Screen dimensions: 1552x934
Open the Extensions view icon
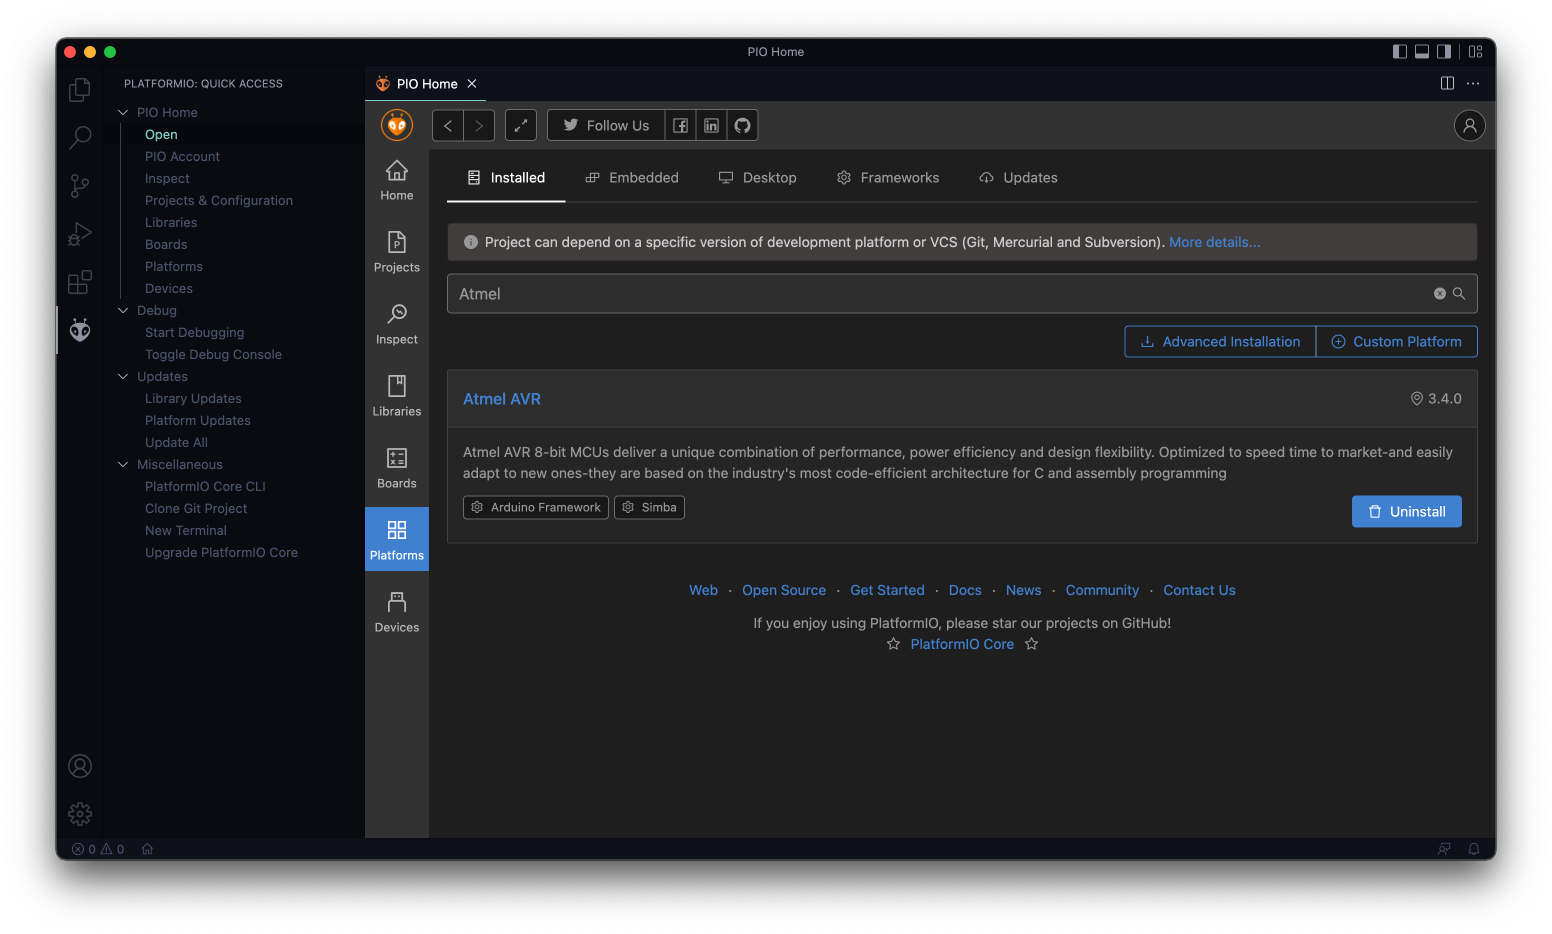click(80, 282)
